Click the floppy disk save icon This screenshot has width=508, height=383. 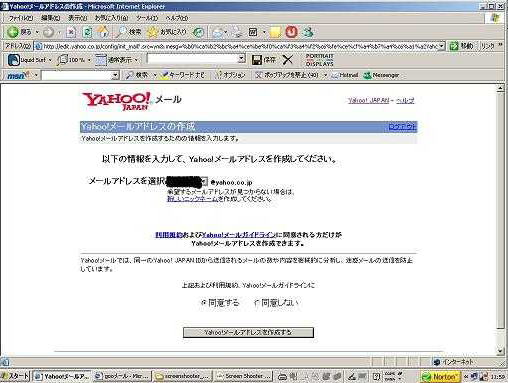tap(257, 60)
